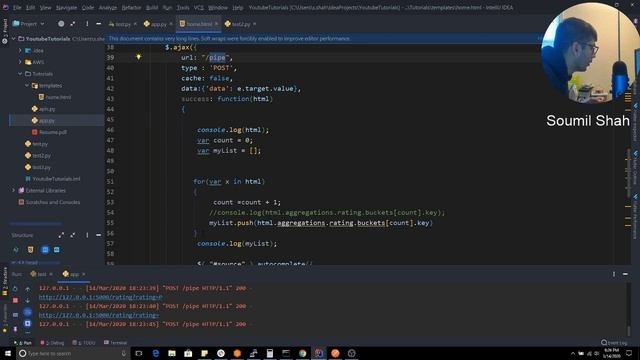Expand the .idea folder
Image resolution: width=640 pixels, height=360 pixels.
[20, 51]
